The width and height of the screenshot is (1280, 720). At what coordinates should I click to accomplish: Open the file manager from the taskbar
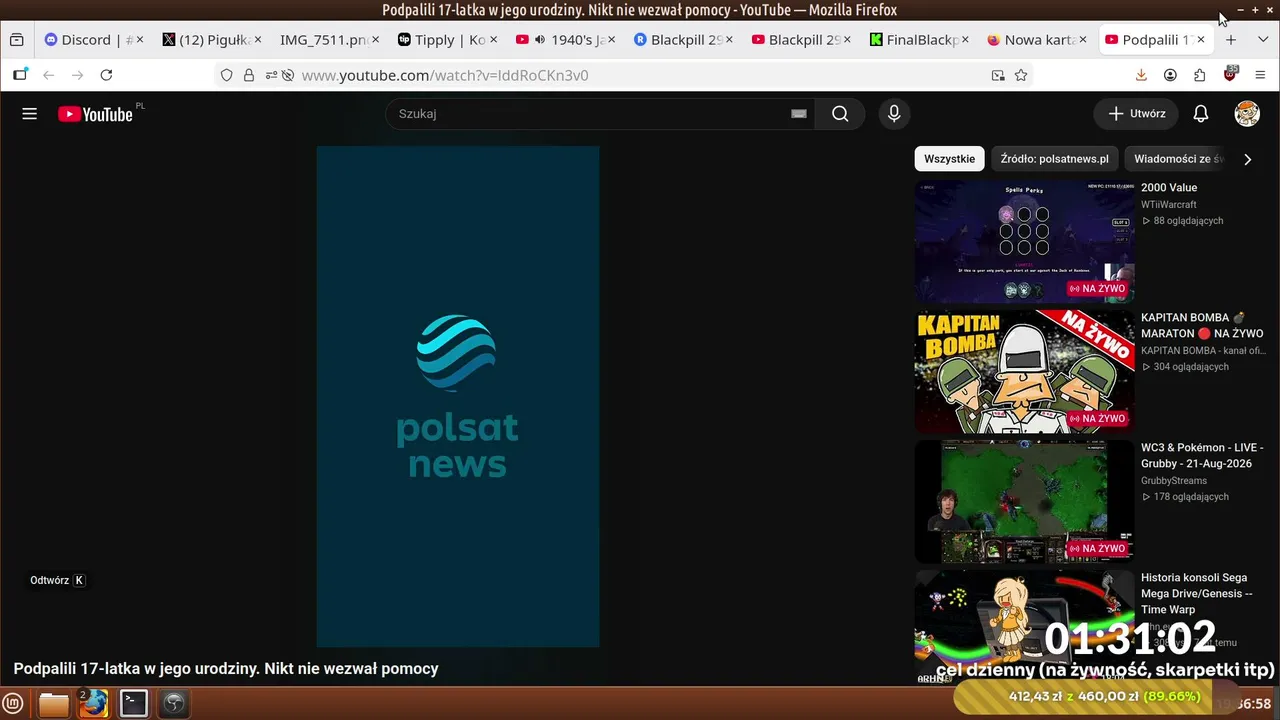point(53,704)
